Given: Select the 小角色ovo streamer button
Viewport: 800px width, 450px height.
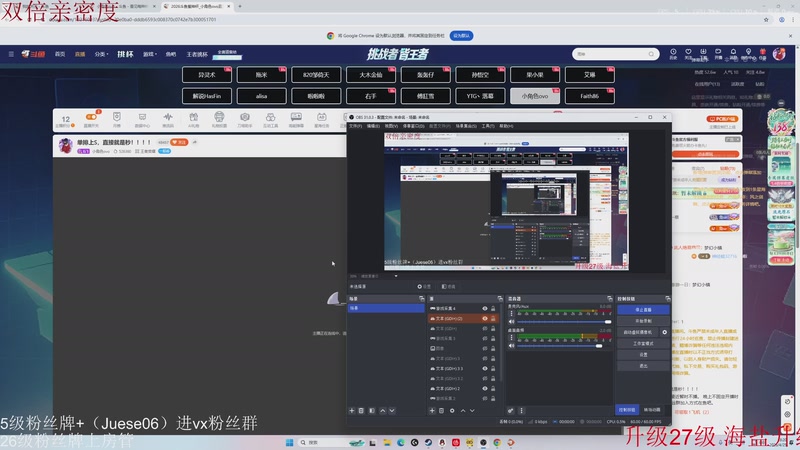Looking at the screenshot, I should coord(535,96).
